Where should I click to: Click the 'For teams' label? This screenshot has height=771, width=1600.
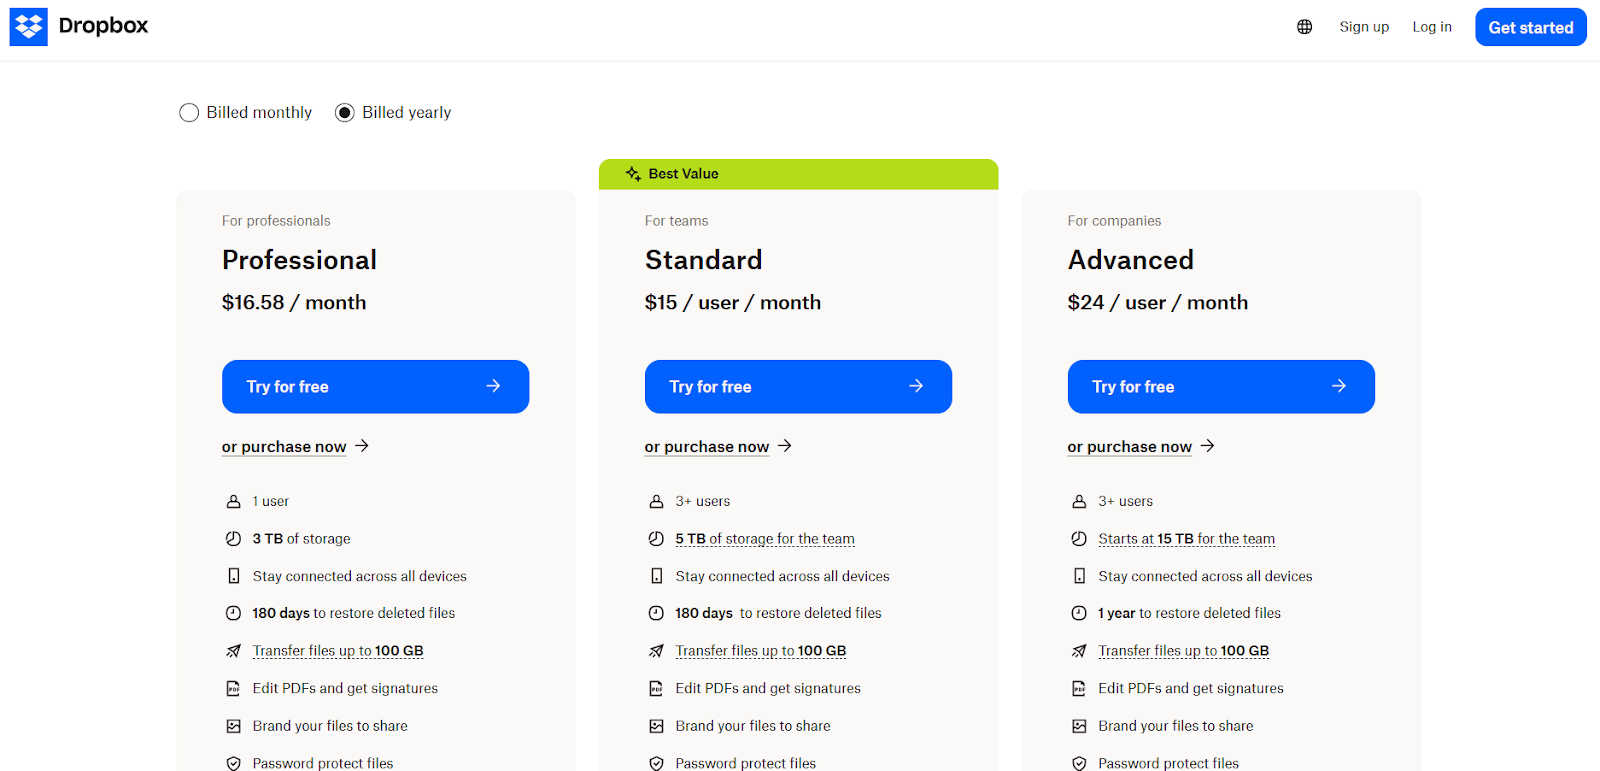tap(676, 221)
